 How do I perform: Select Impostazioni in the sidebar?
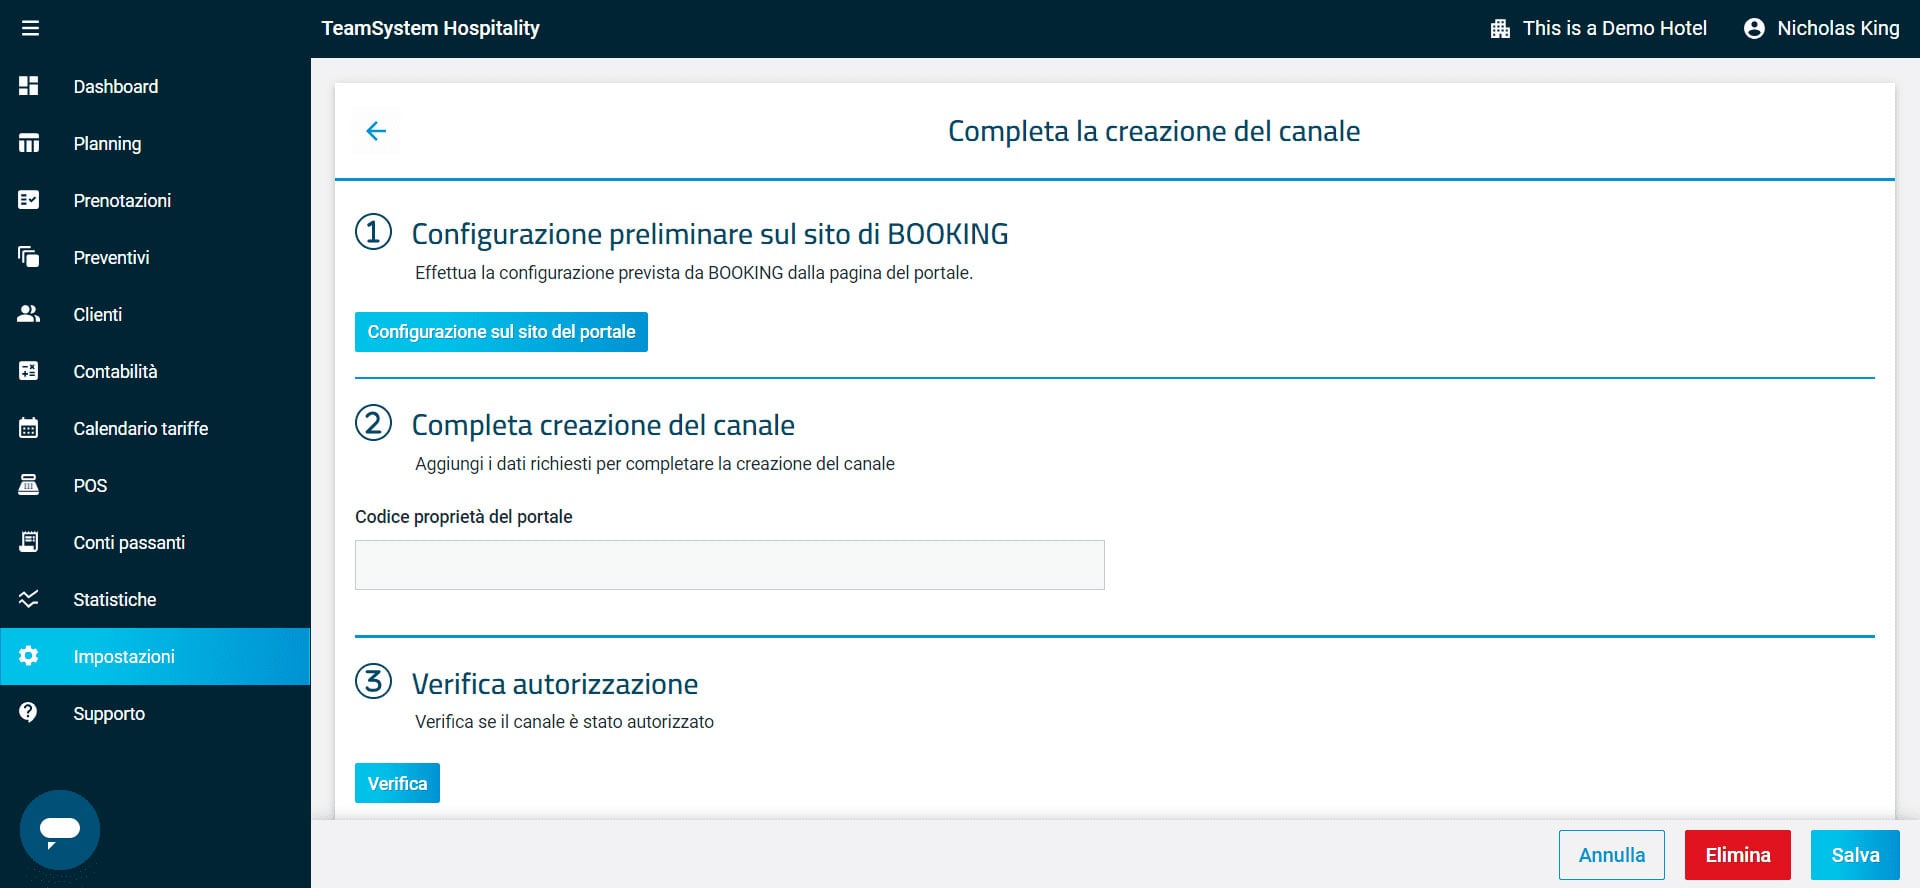[x=155, y=656]
